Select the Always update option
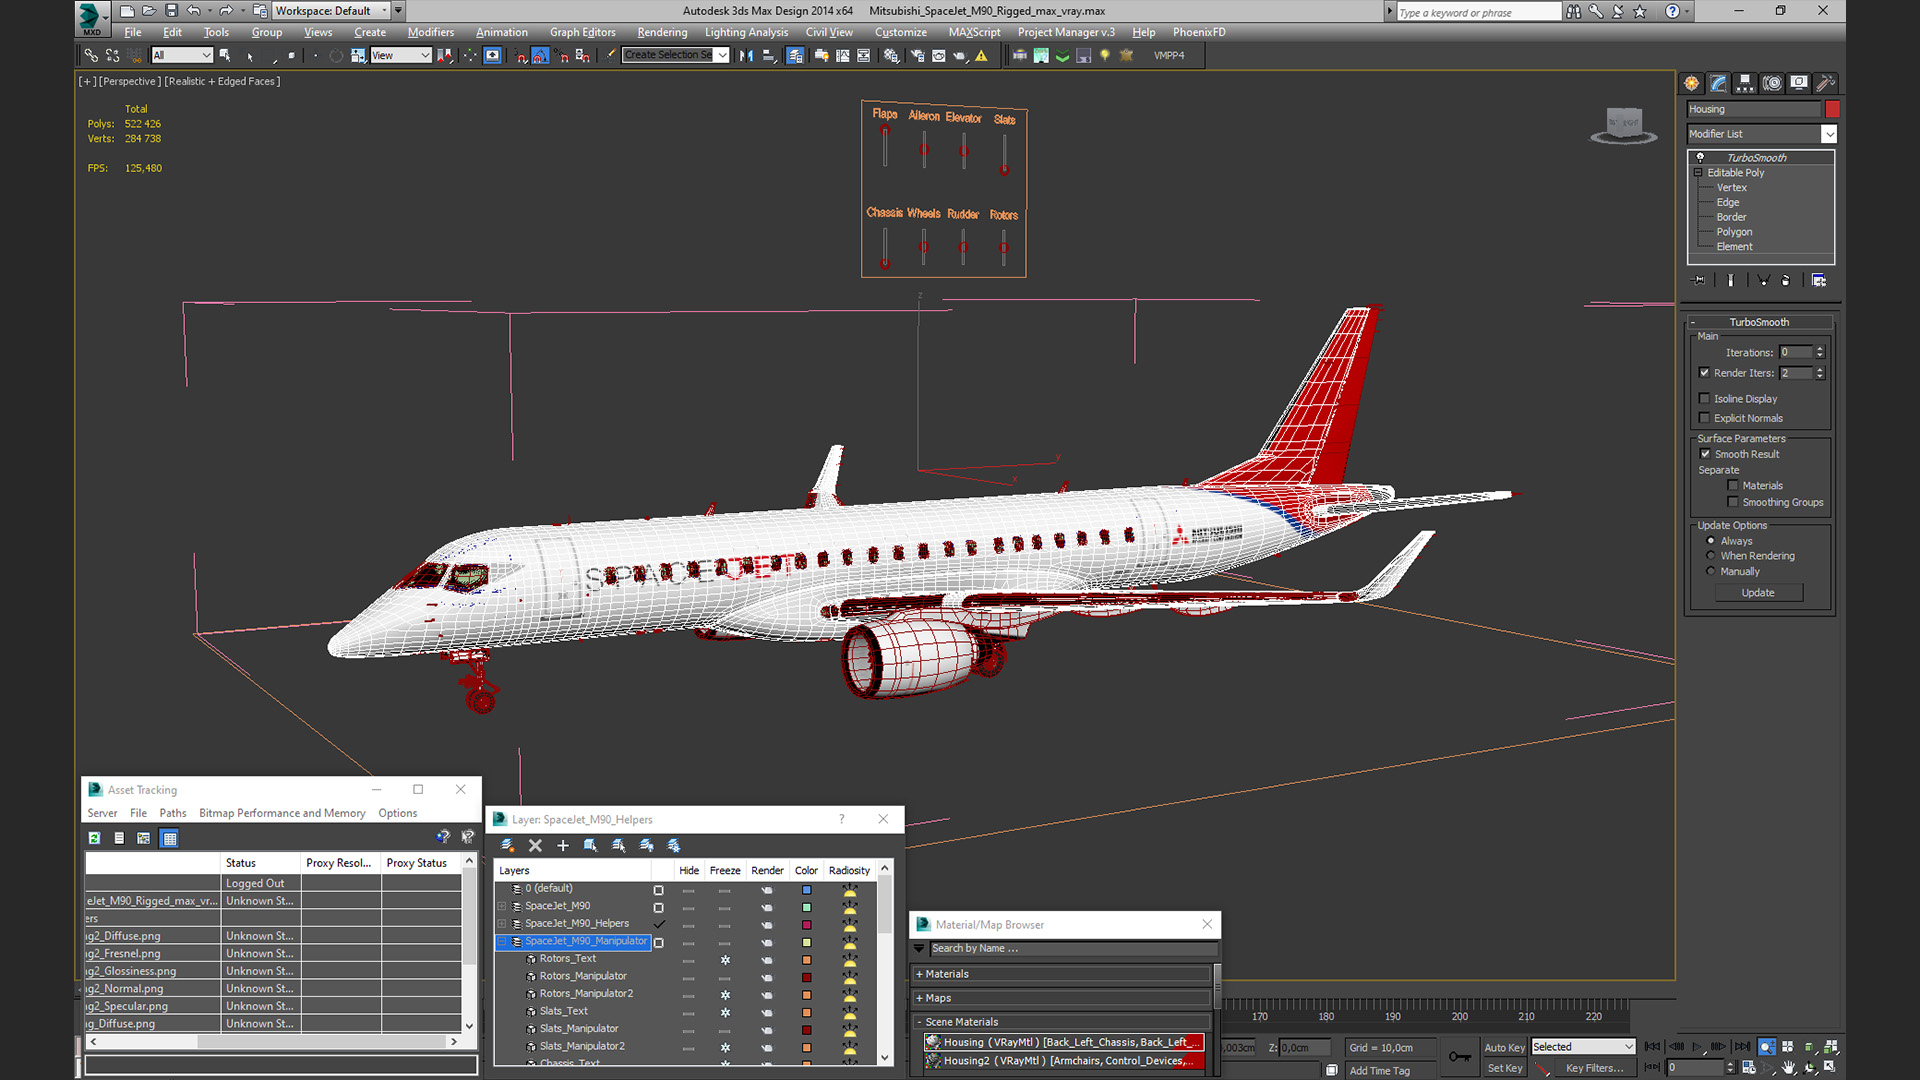 pos(1710,541)
